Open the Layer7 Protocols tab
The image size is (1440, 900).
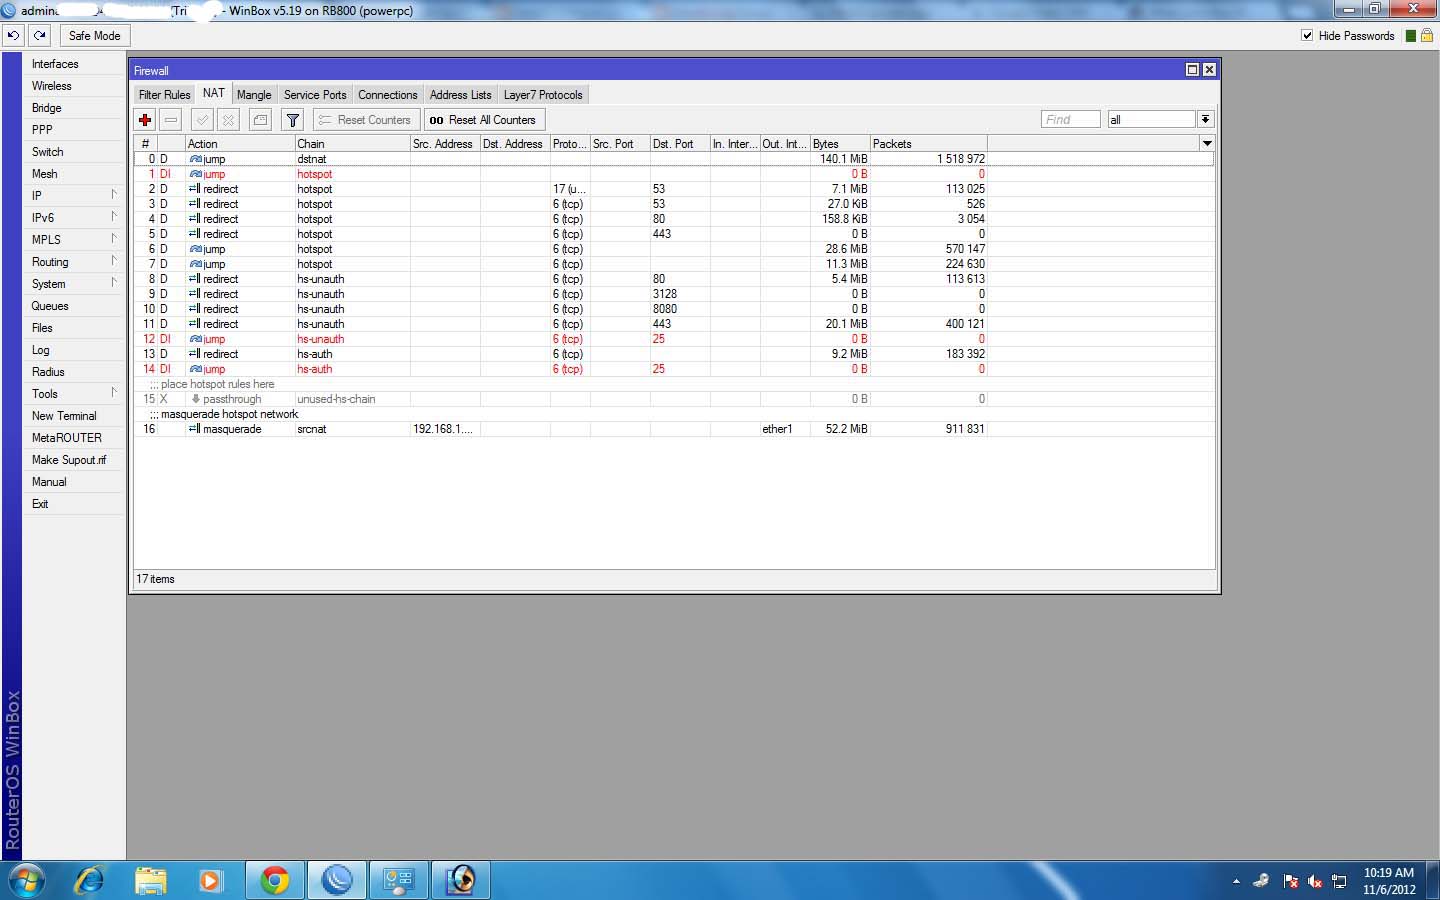(x=543, y=95)
